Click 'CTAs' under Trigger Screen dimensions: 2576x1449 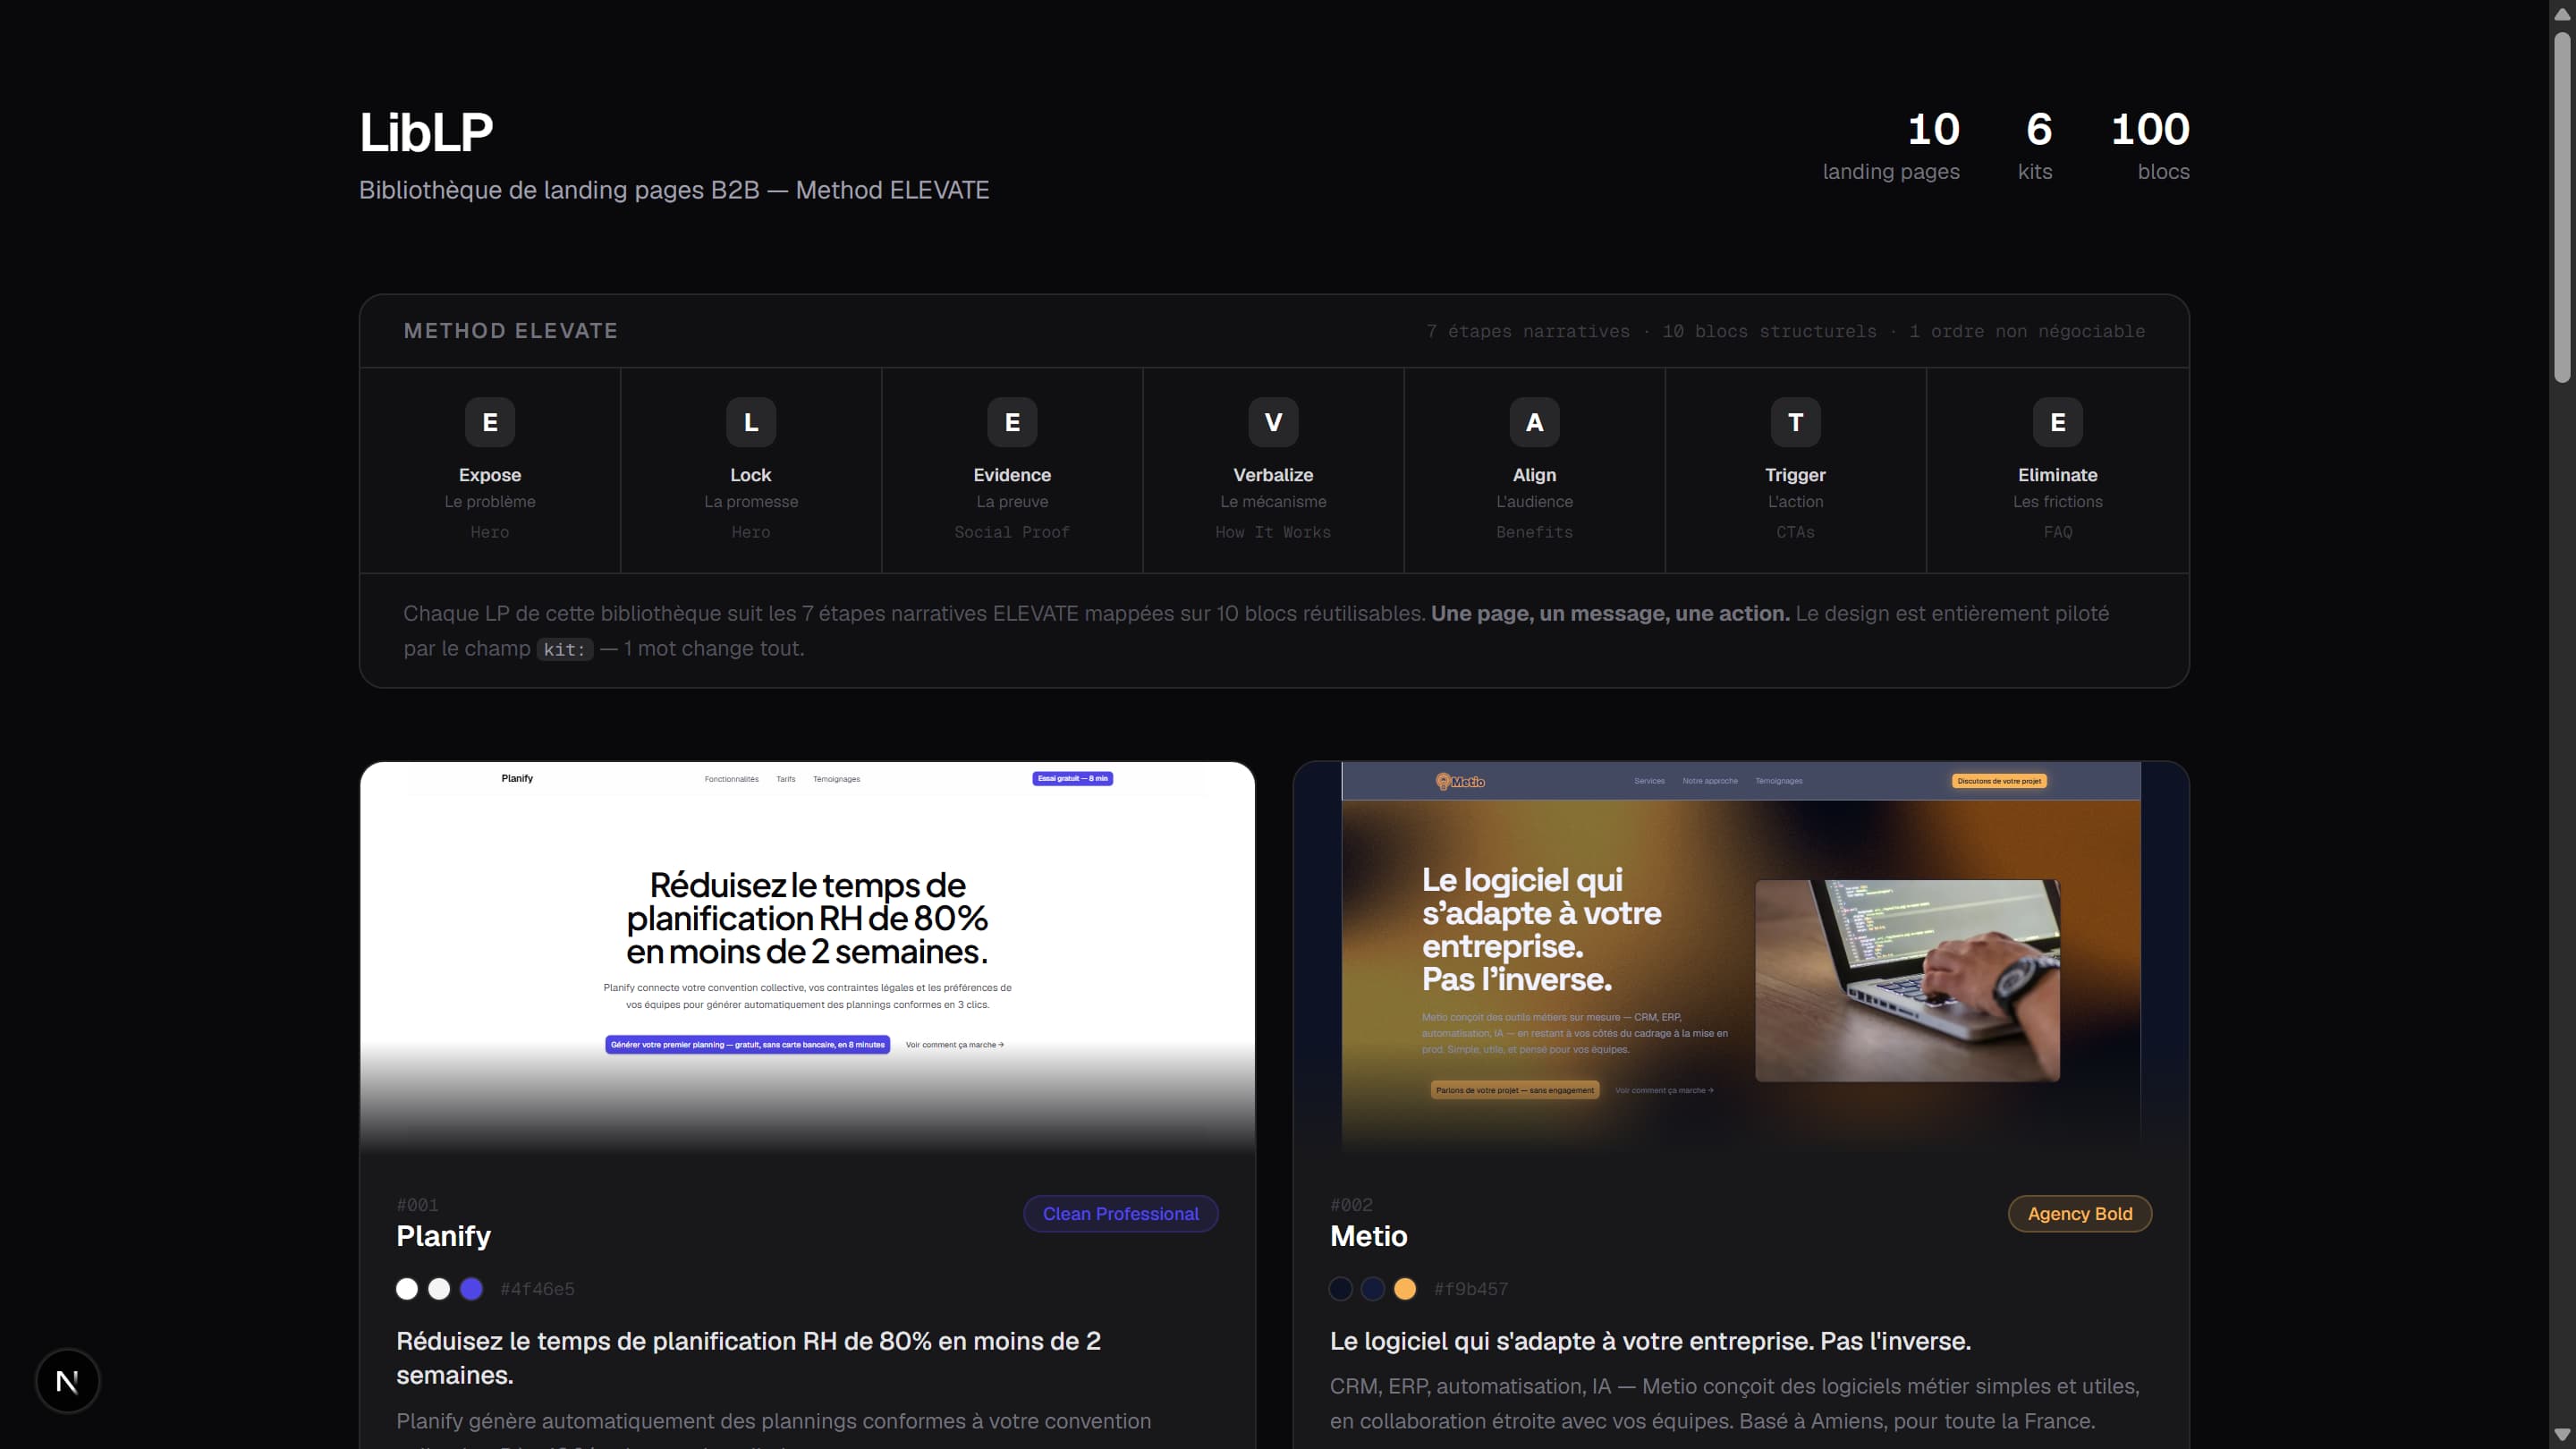1795,532
